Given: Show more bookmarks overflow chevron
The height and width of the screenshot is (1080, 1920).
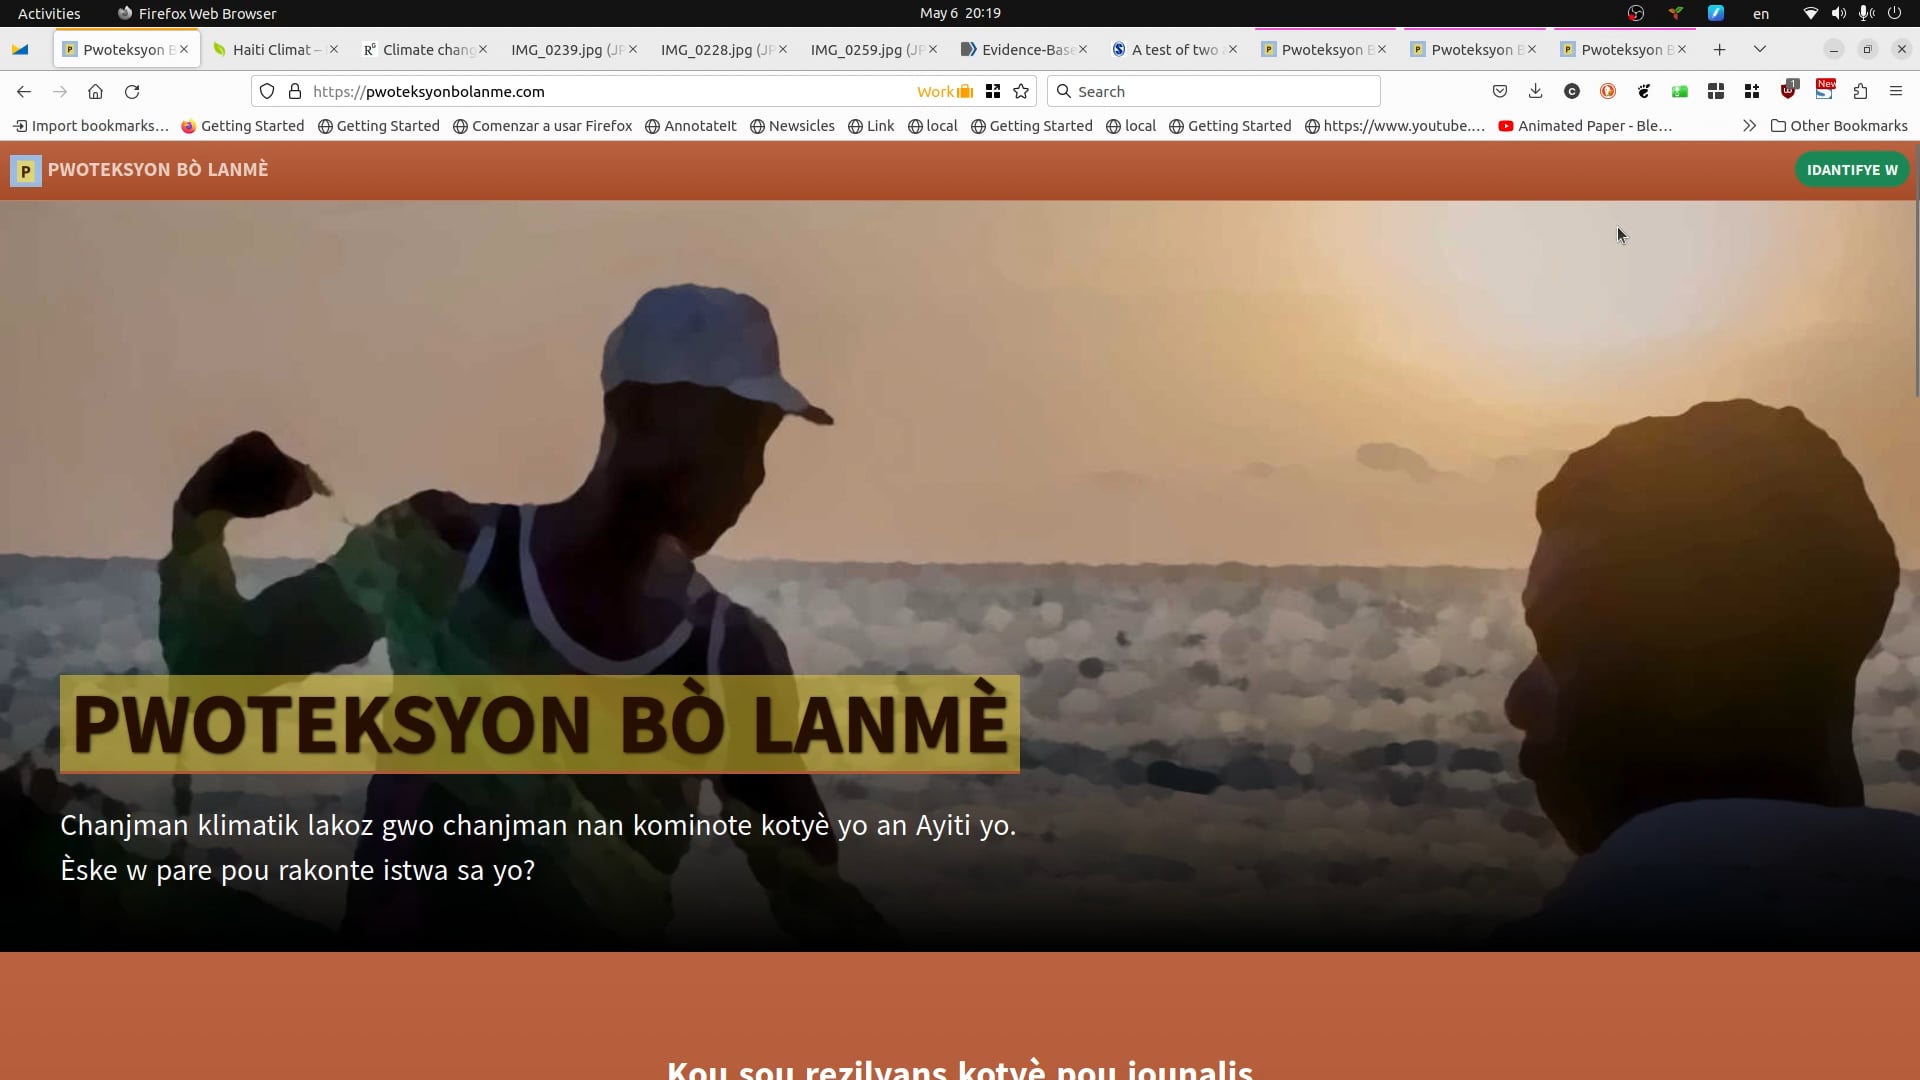Looking at the screenshot, I should (x=1749, y=126).
